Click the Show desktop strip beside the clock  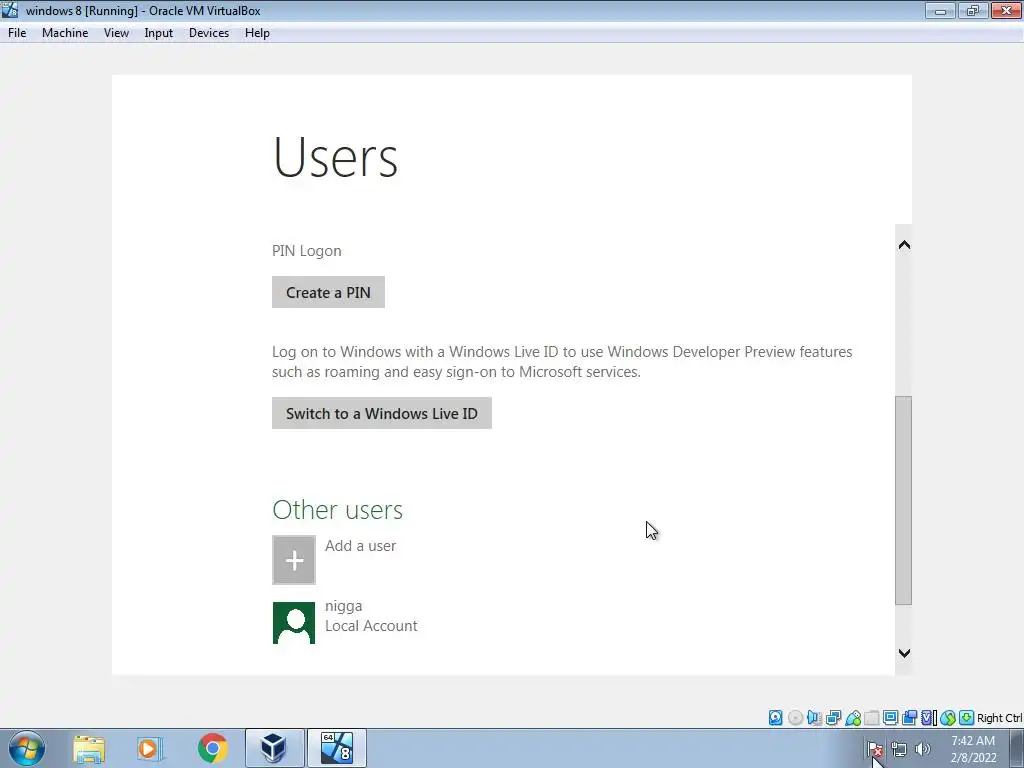coord(1017,748)
